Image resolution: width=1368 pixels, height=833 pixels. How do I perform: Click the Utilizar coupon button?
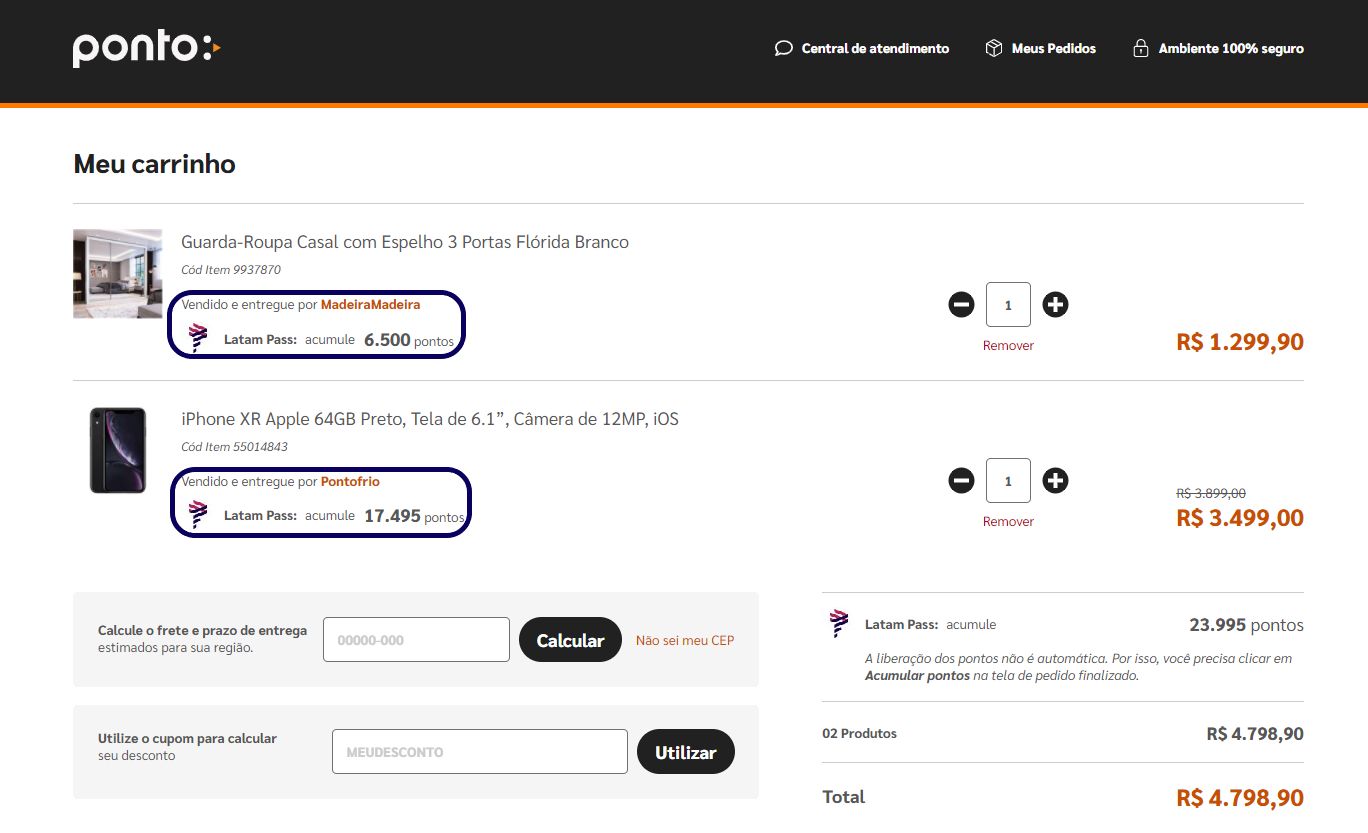[x=685, y=752]
